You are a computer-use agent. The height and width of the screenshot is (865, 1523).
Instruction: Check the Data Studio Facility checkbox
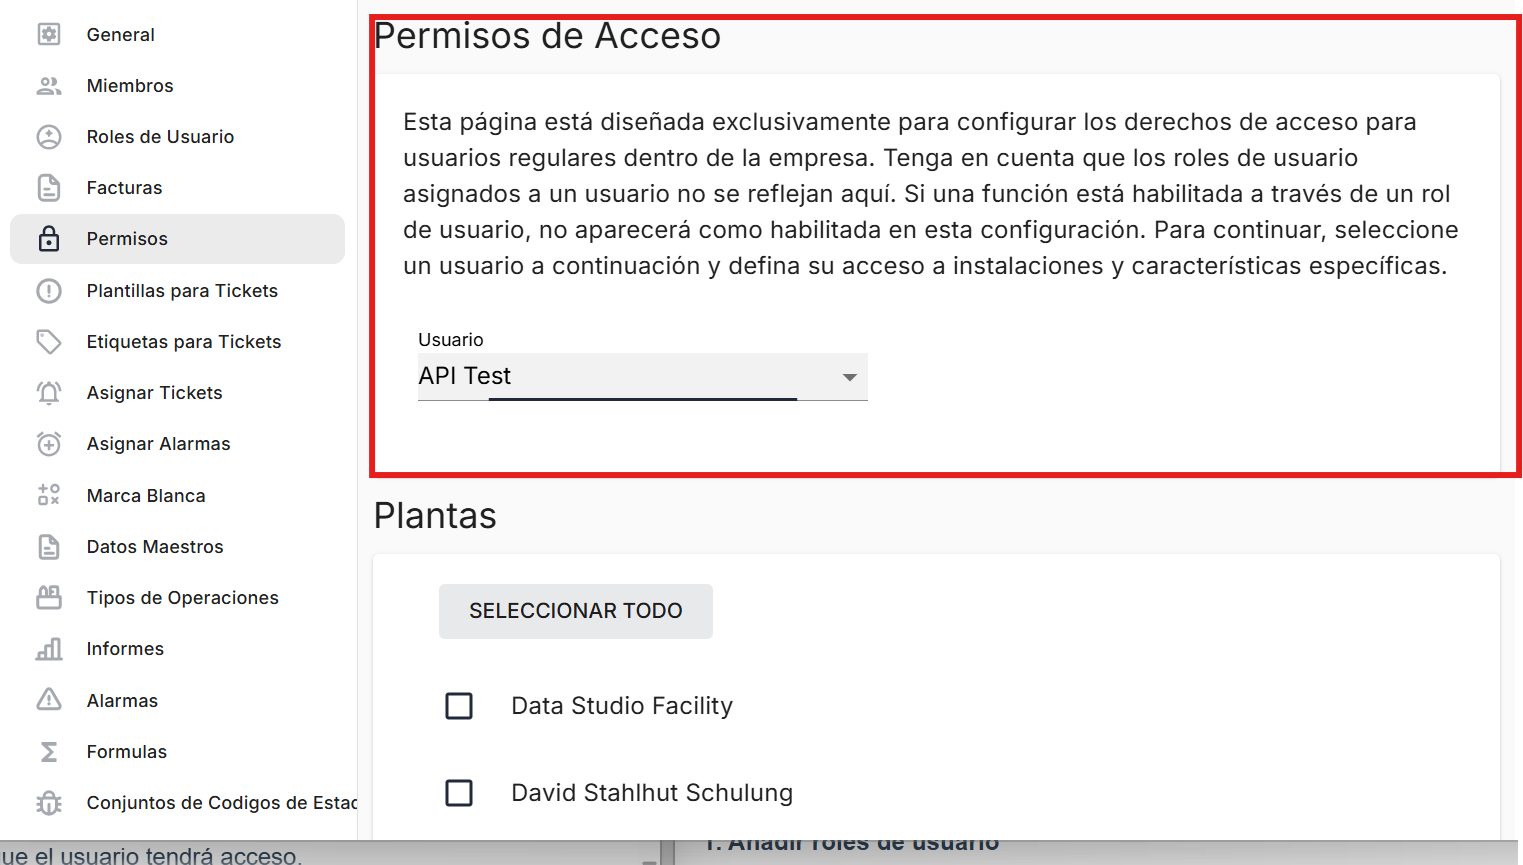[459, 706]
